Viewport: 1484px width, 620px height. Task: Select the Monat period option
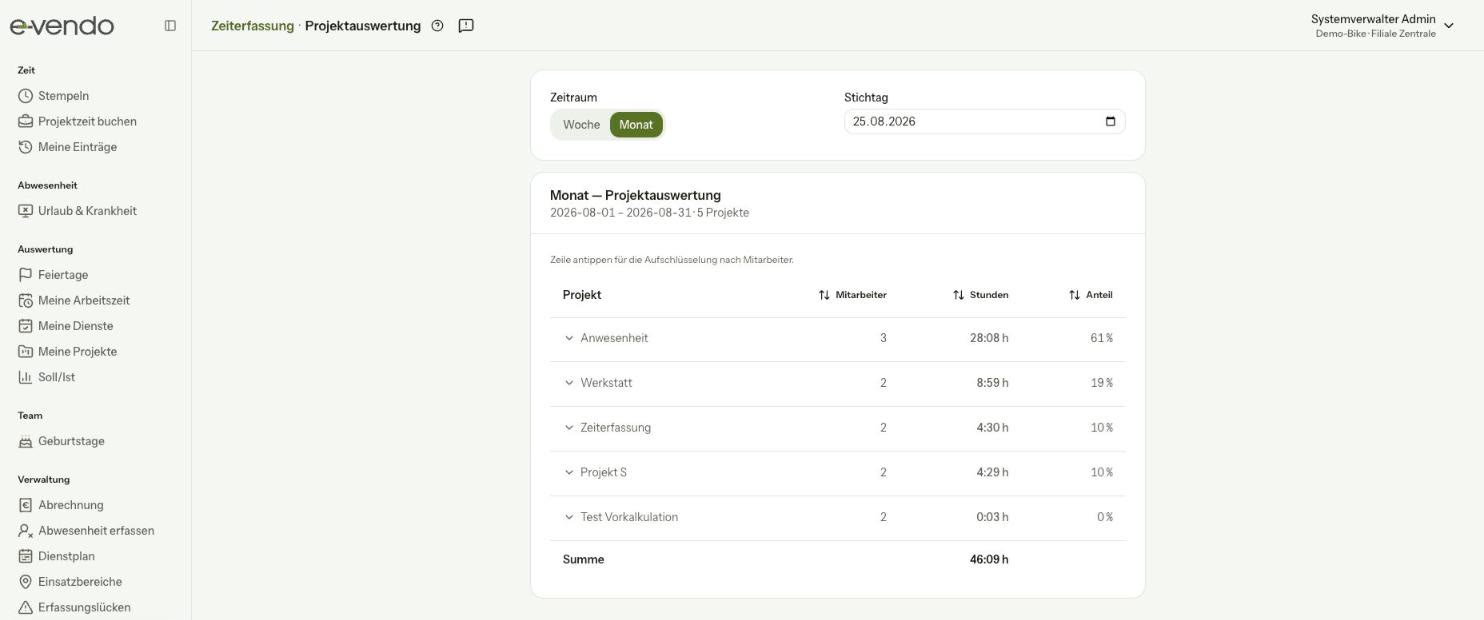pyautogui.click(x=636, y=125)
